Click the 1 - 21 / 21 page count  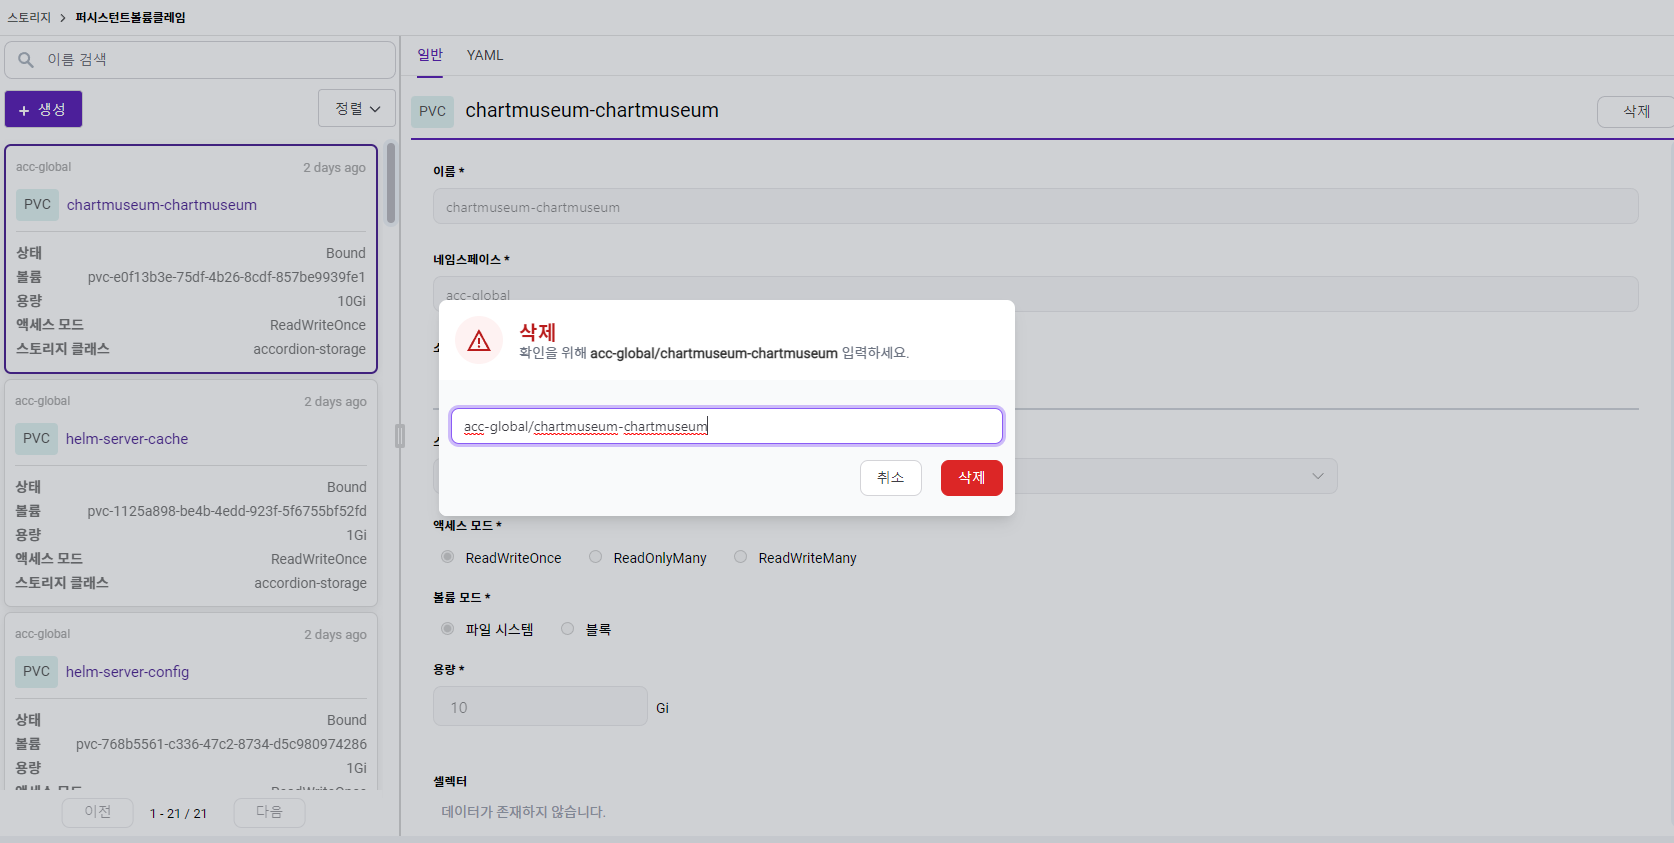point(178,813)
